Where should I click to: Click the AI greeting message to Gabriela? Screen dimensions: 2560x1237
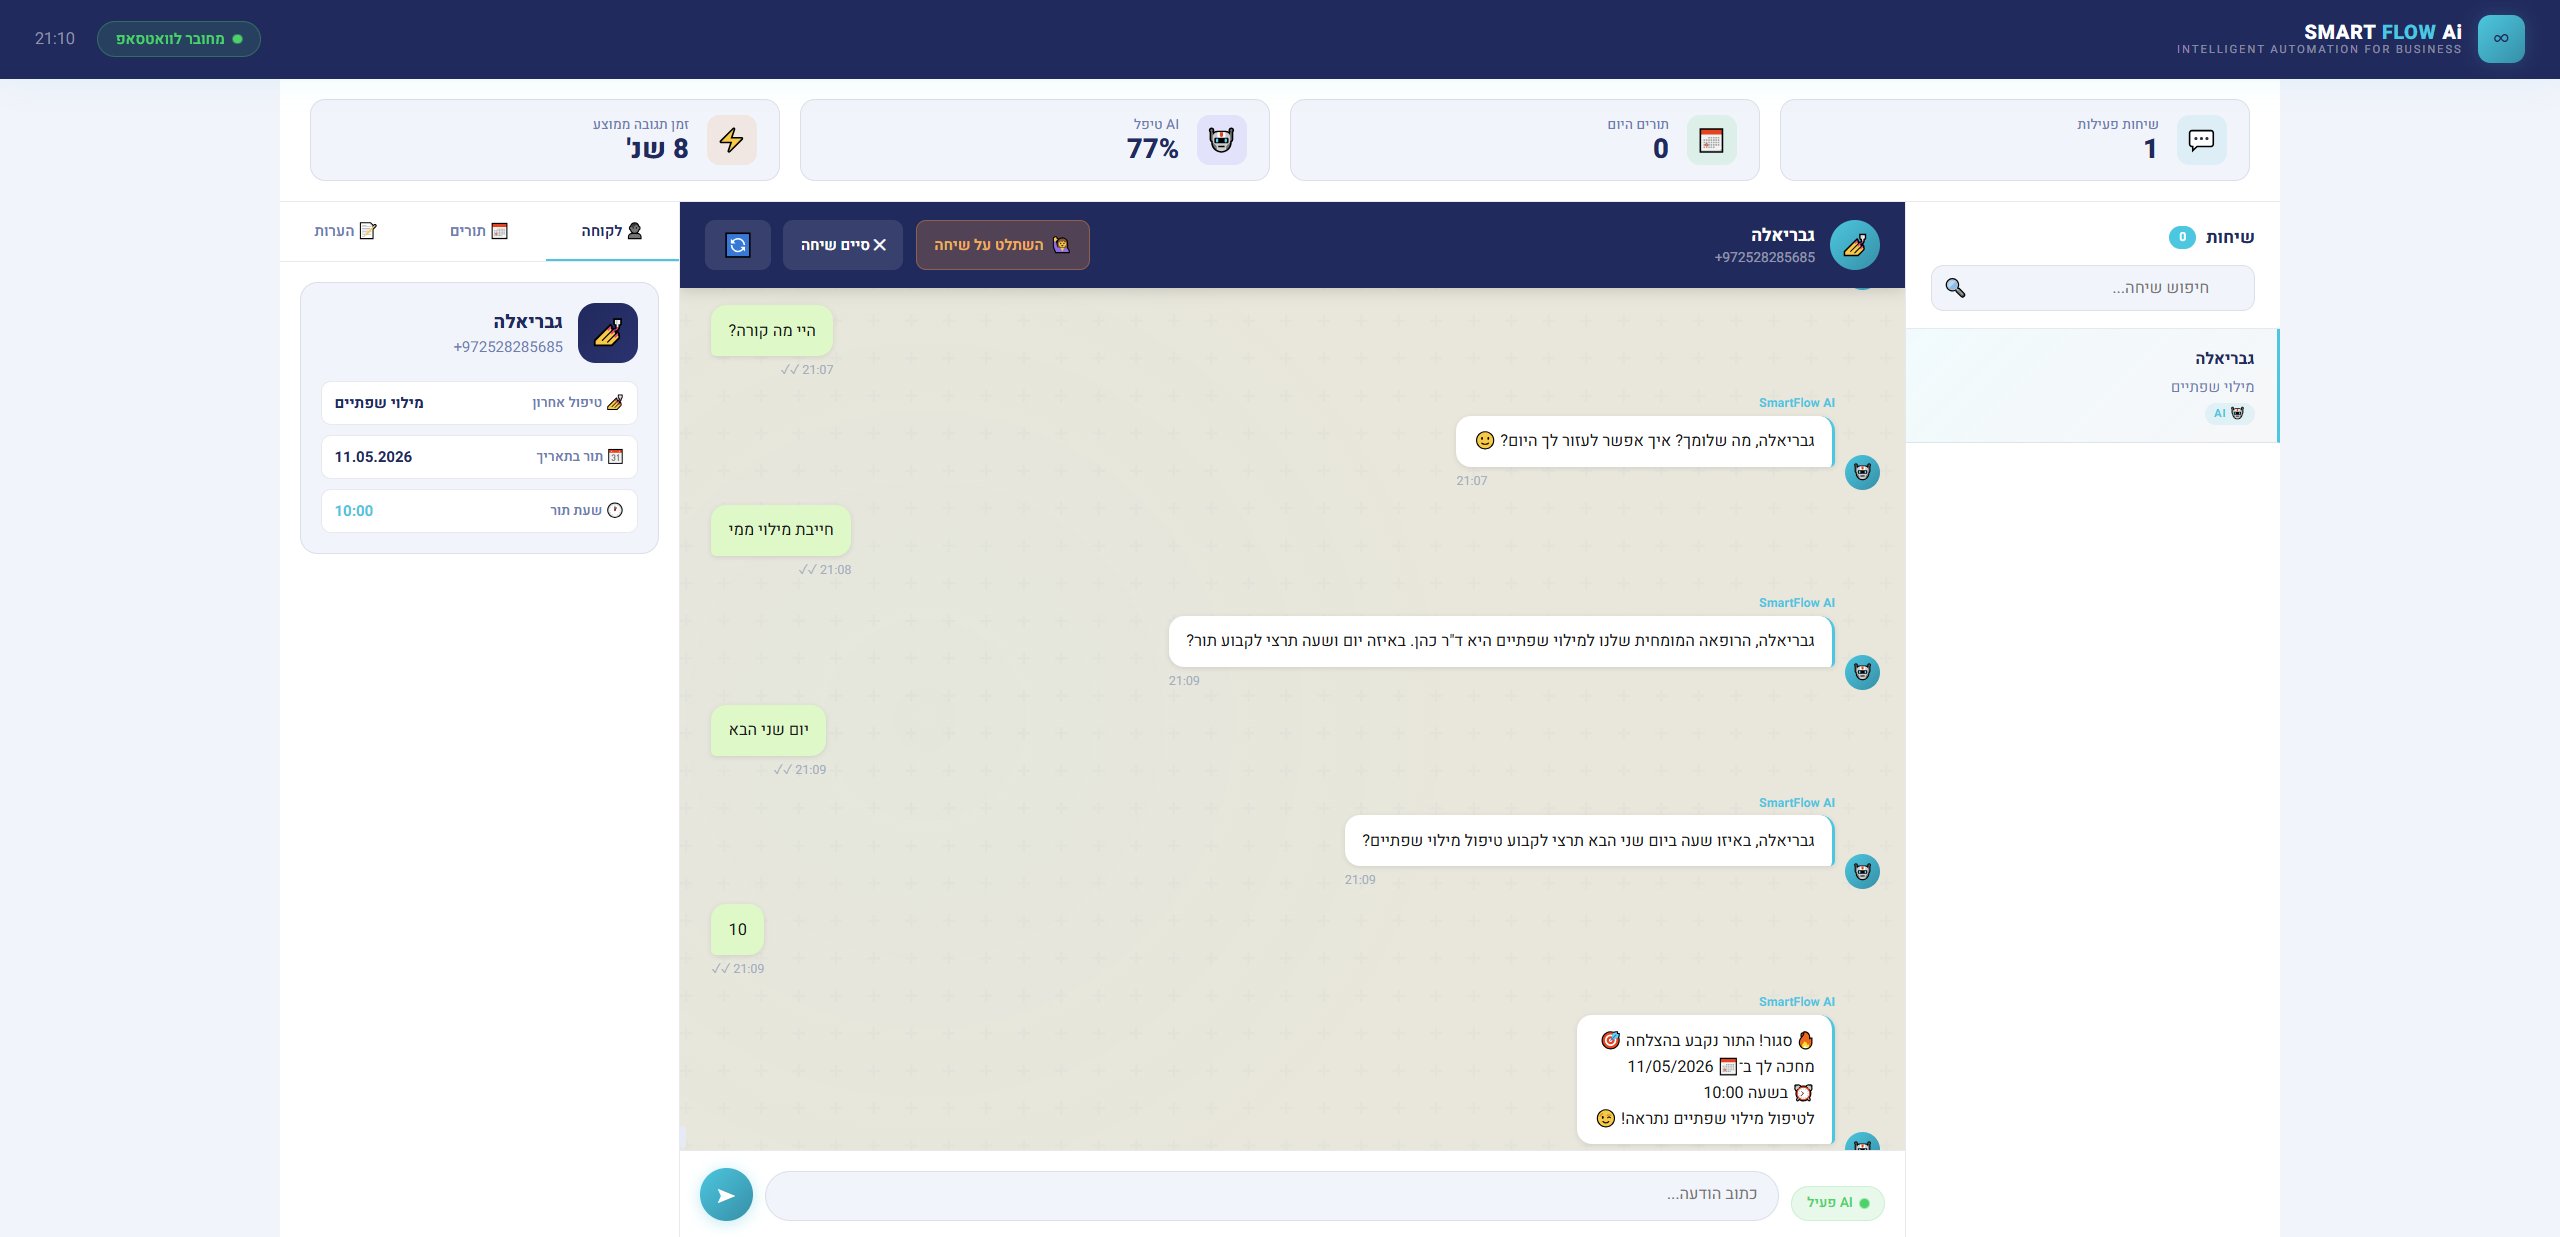1644,441
